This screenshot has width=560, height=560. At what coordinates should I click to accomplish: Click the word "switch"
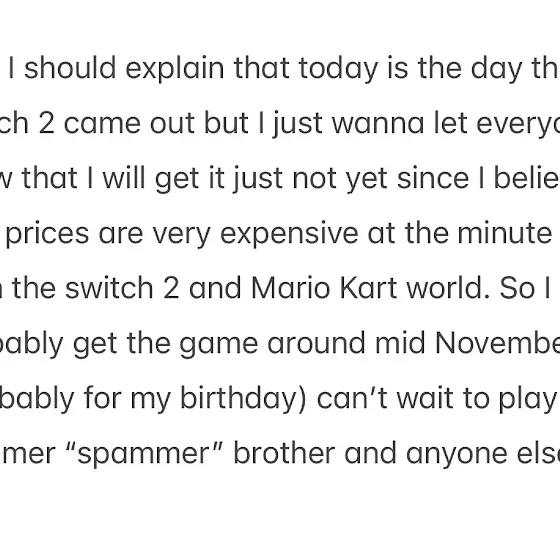pyautogui.click(x=109, y=288)
